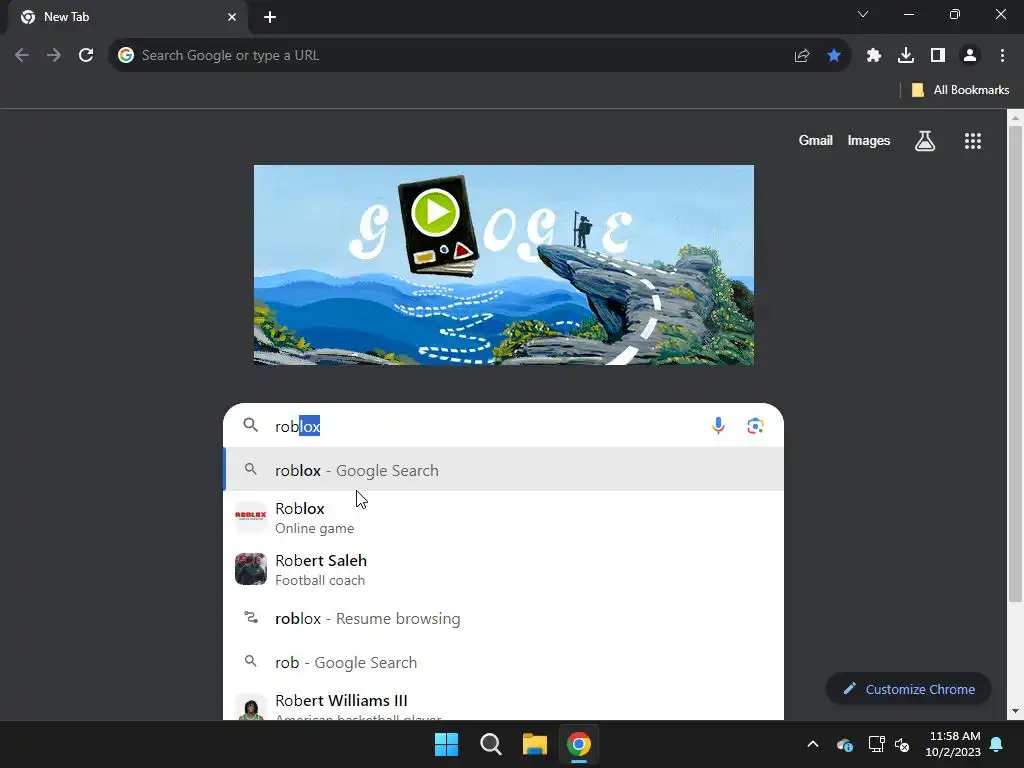Click Robert Saleh photo thumbnail
The width and height of the screenshot is (1024, 768).
[x=251, y=569]
